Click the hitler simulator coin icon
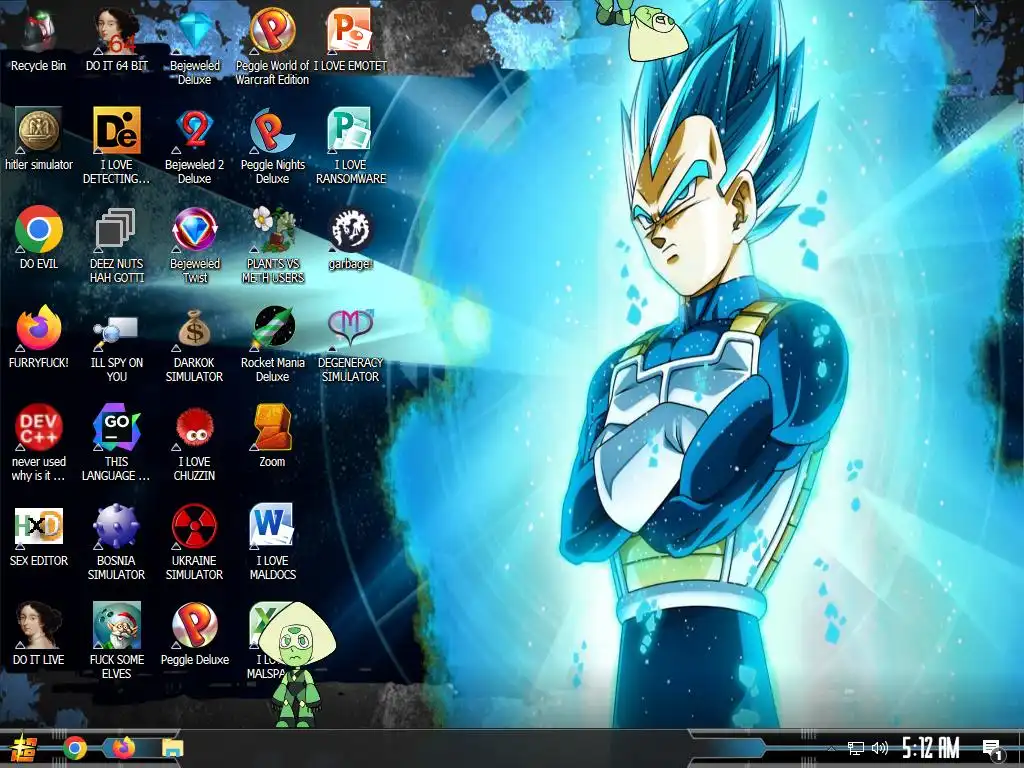Viewport: 1024px width, 768px height. pyautogui.click(x=39, y=131)
